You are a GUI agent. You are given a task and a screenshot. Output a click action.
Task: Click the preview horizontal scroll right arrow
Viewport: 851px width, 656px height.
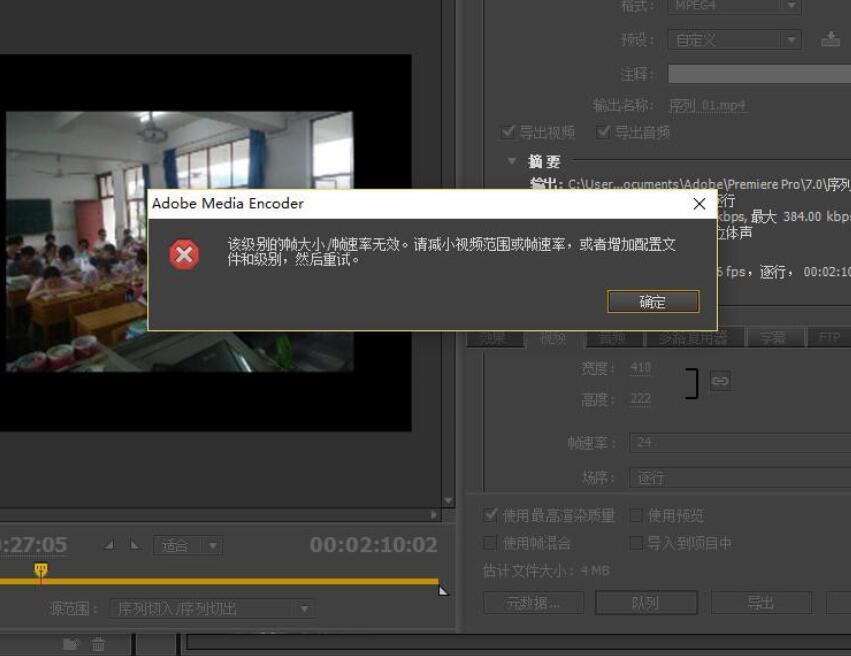coord(434,514)
